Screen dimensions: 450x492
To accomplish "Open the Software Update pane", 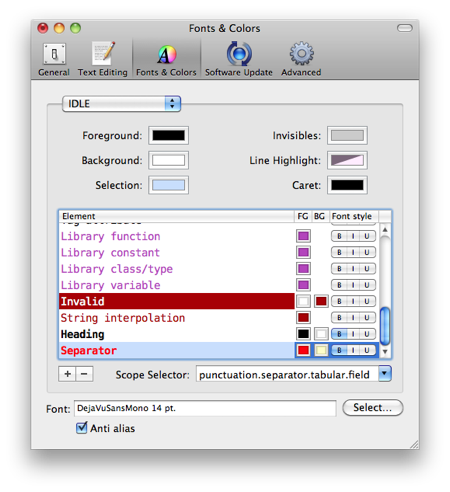I will click(239, 59).
